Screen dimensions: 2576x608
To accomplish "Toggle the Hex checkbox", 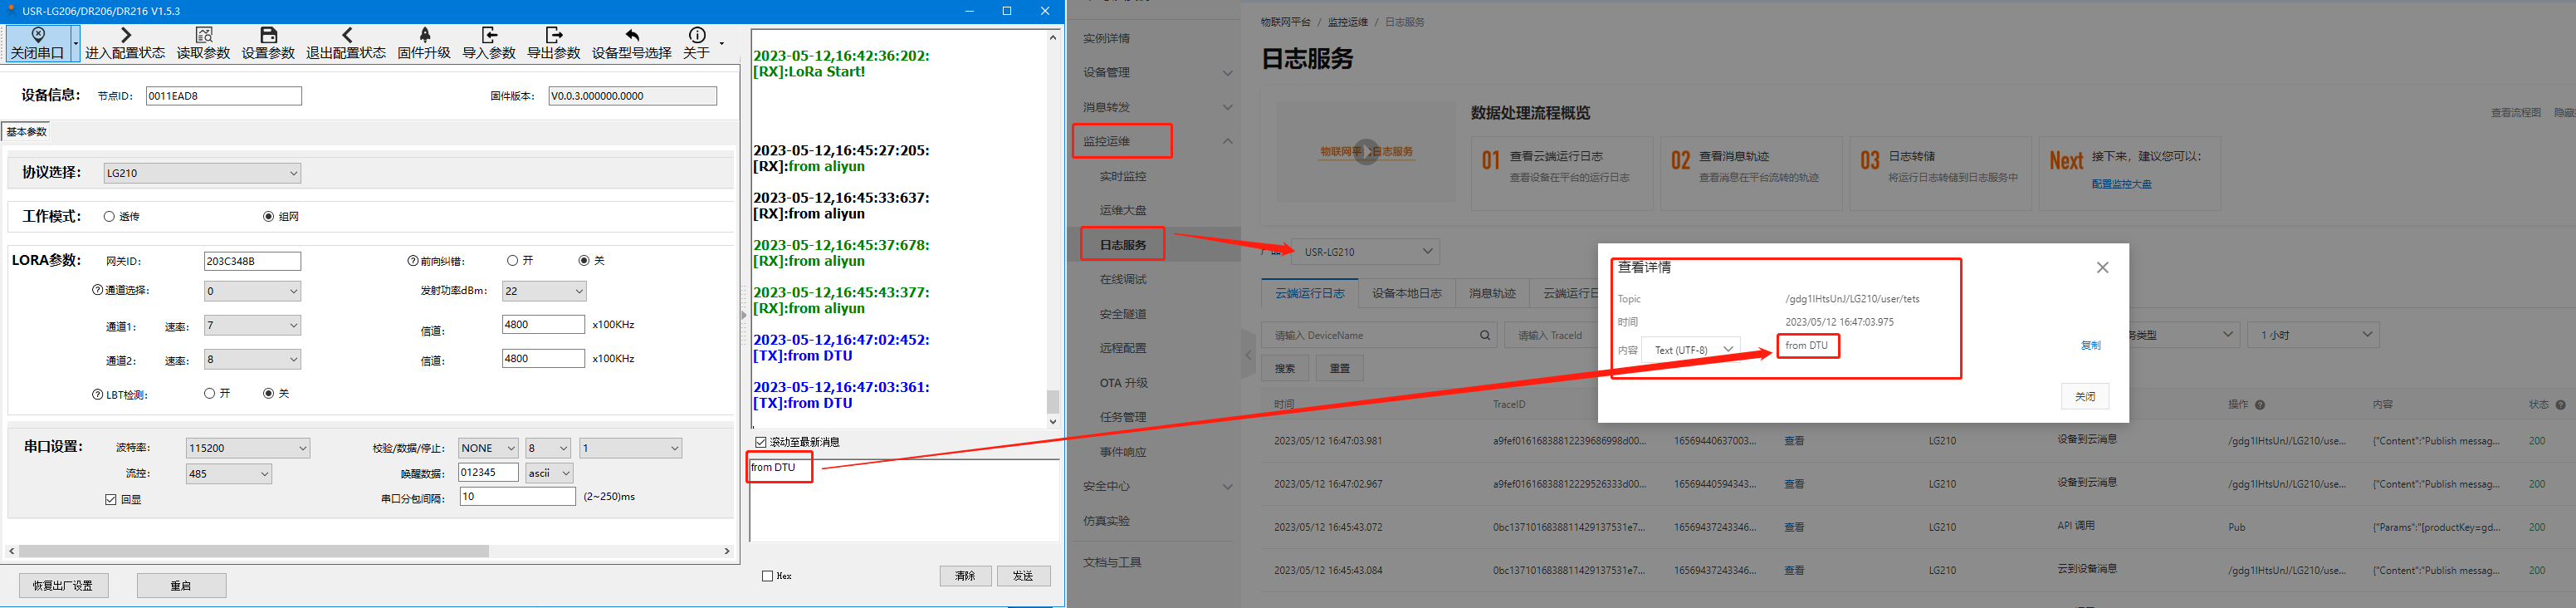I will tap(767, 576).
